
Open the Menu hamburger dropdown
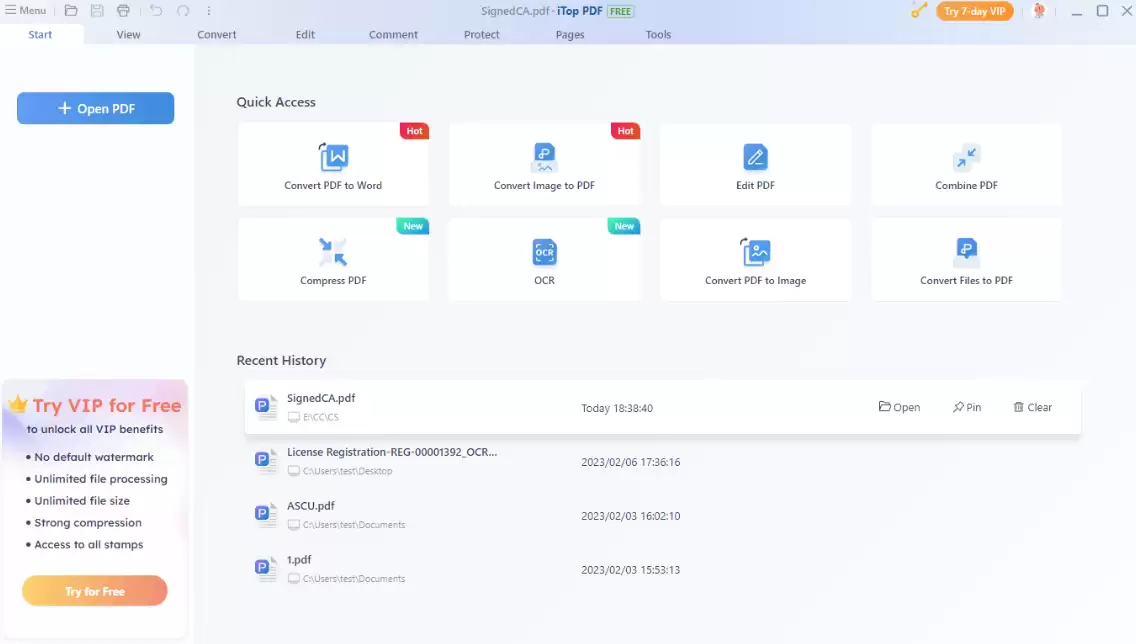tap(26, 11)
